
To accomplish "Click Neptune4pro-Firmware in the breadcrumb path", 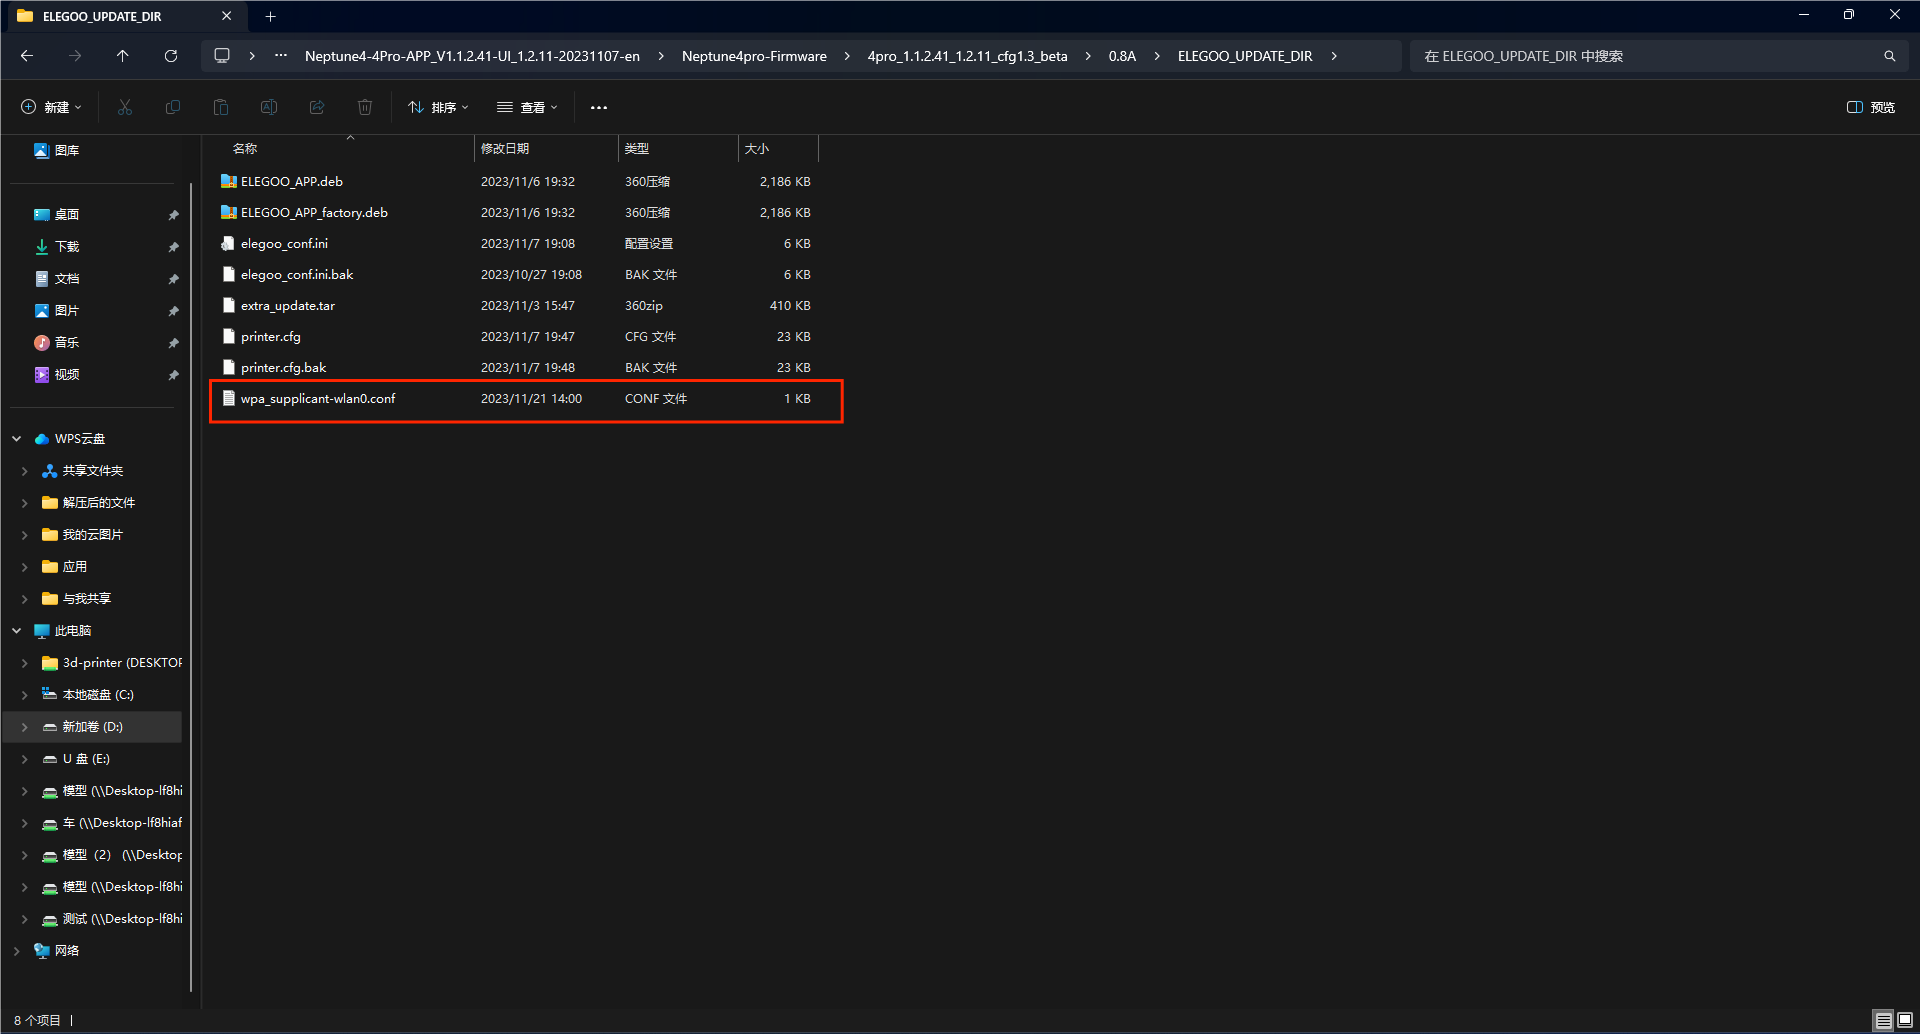I will coord(754,56).
